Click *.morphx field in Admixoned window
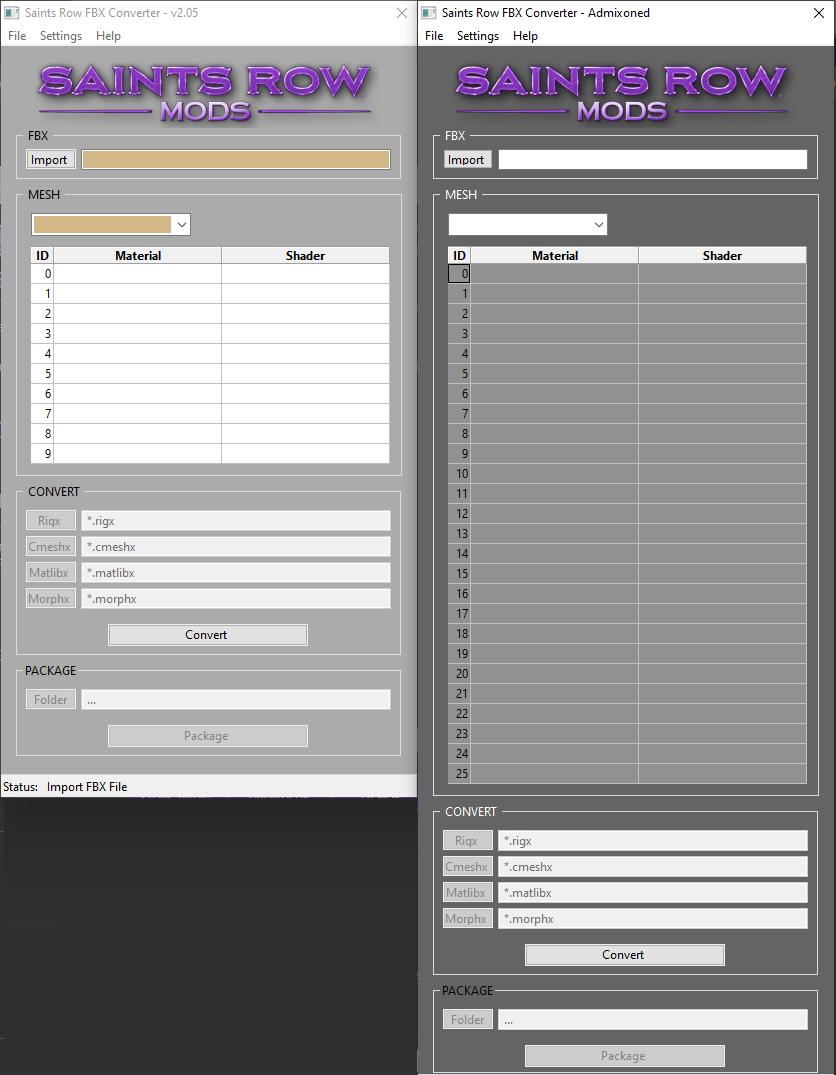836x1075 pixels. 653,919
